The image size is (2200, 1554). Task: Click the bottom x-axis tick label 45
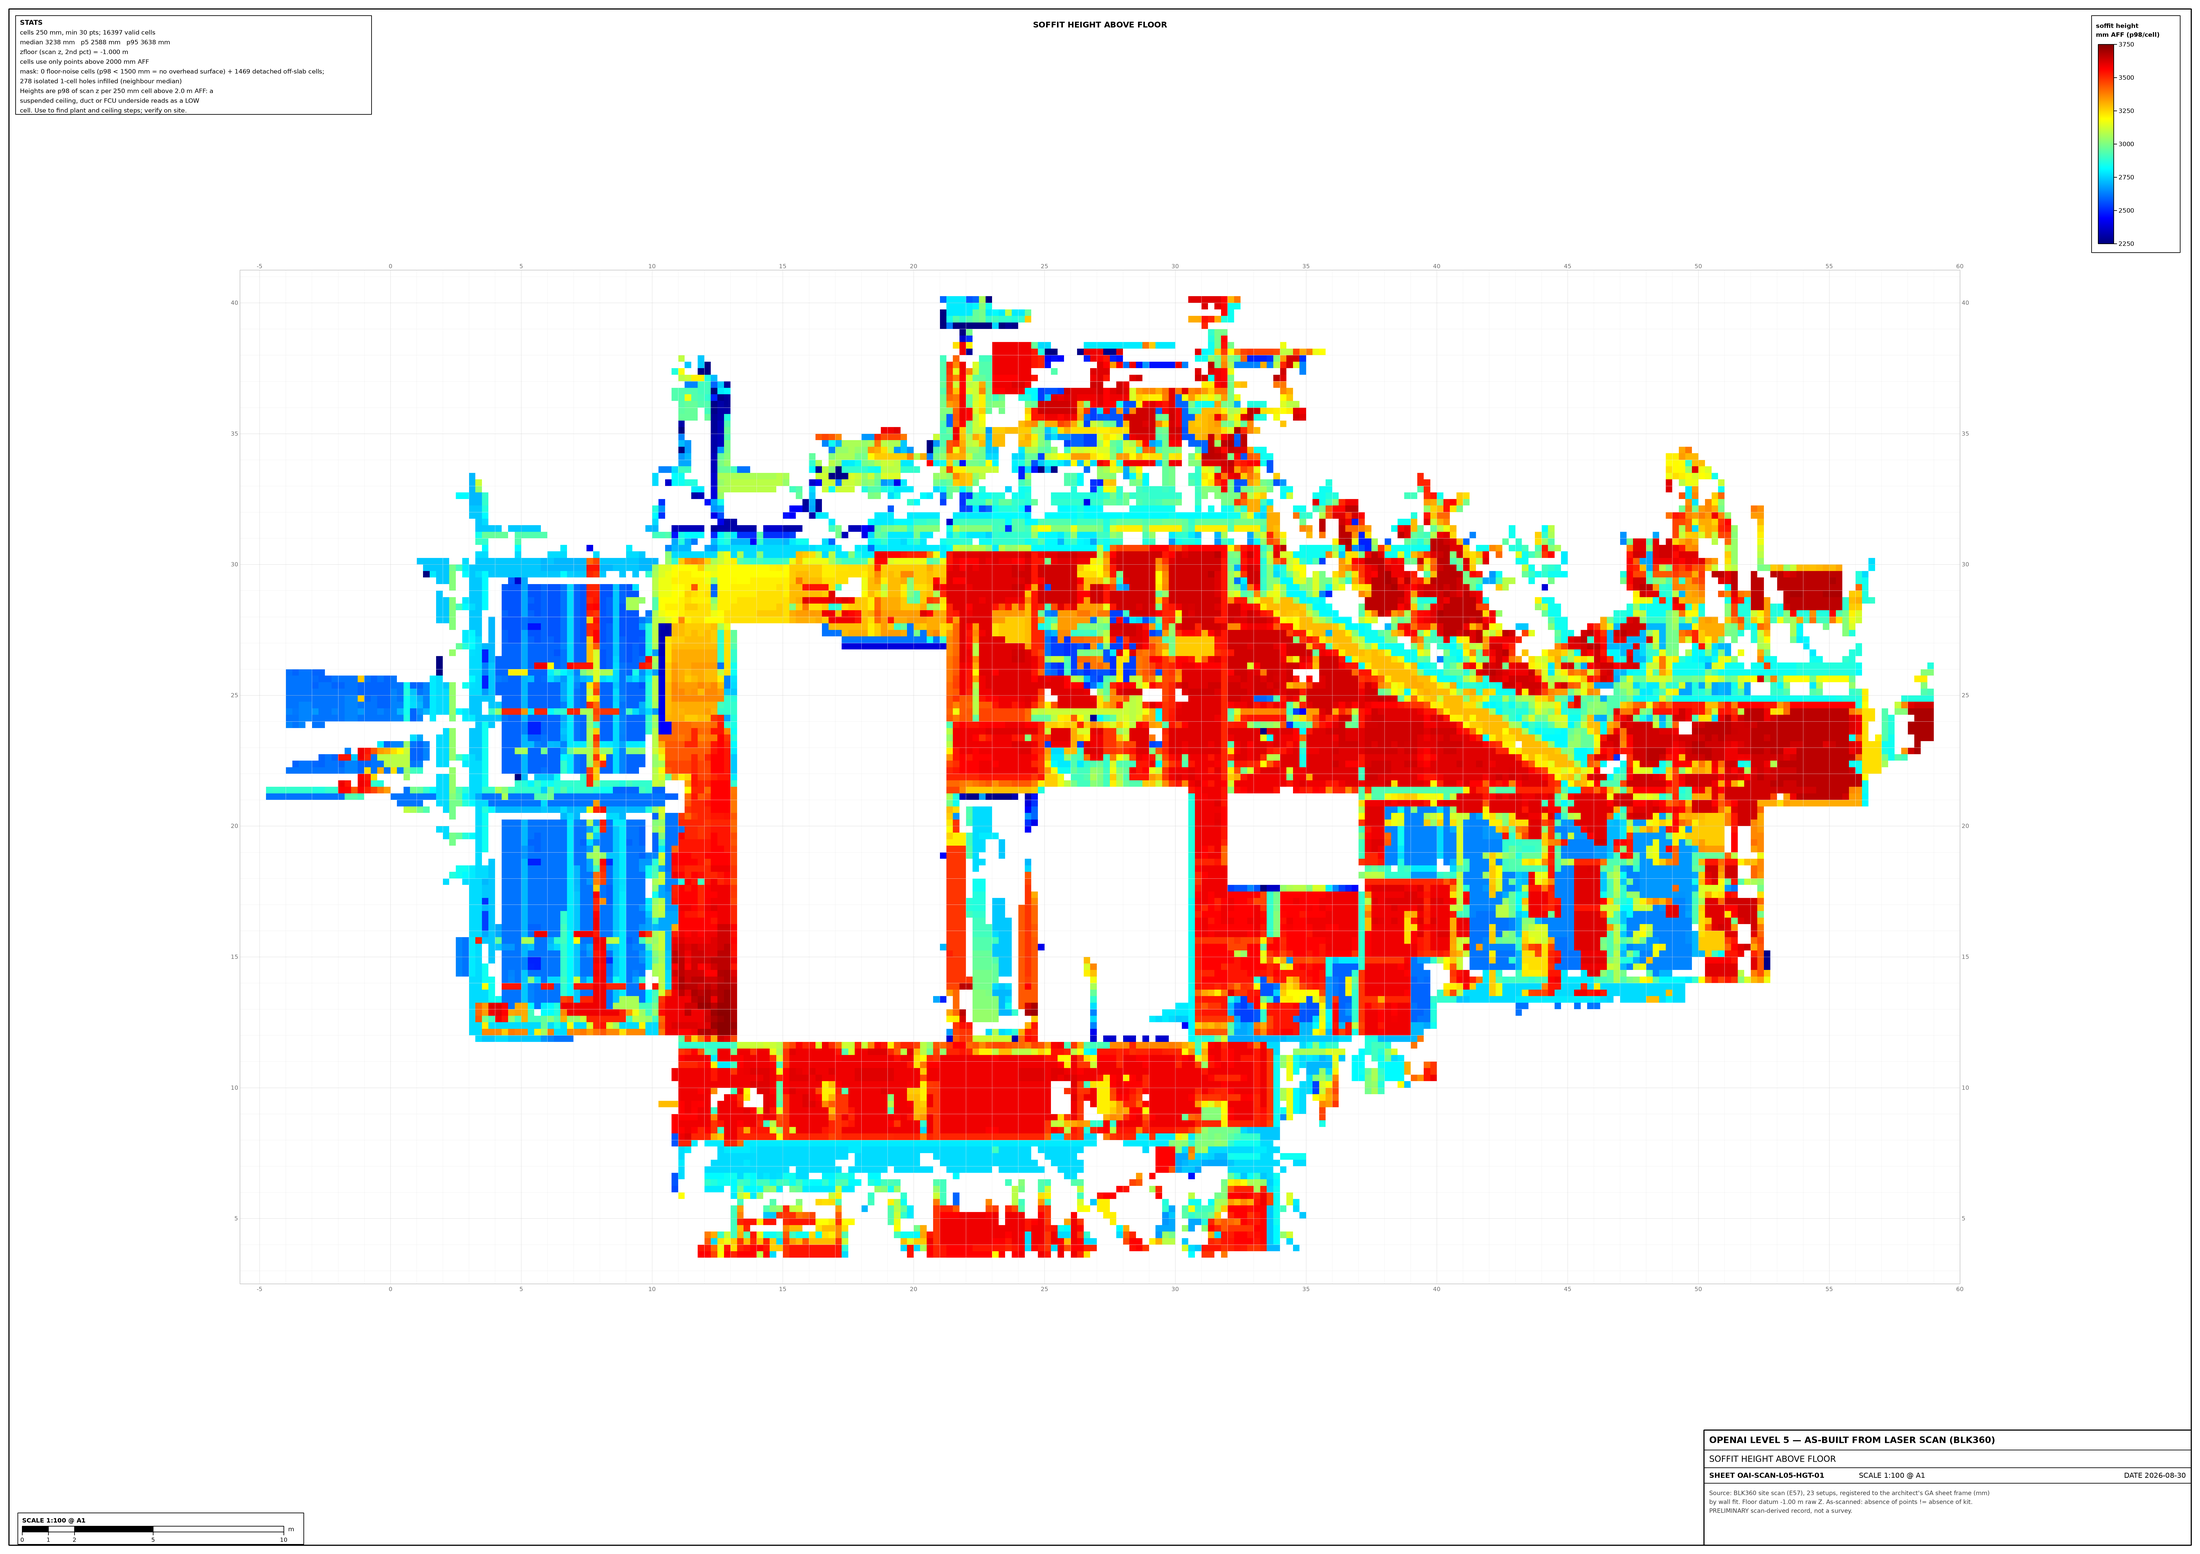click(x=1567, y=1289)
